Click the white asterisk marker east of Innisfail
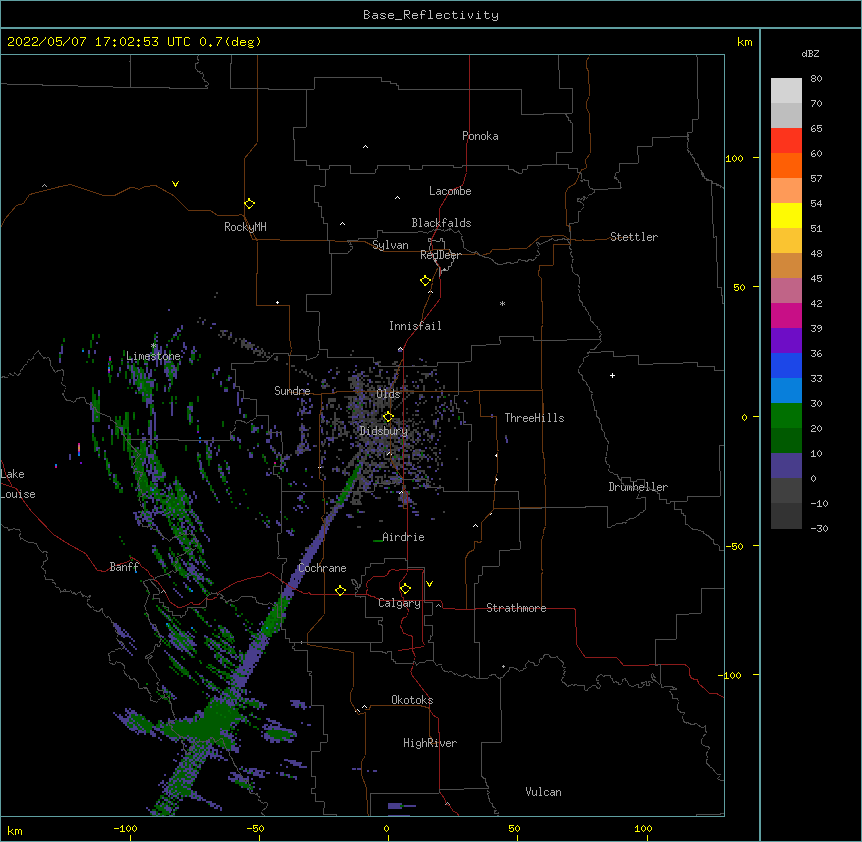This screenshot has width=862, height=842. (502, 303)
